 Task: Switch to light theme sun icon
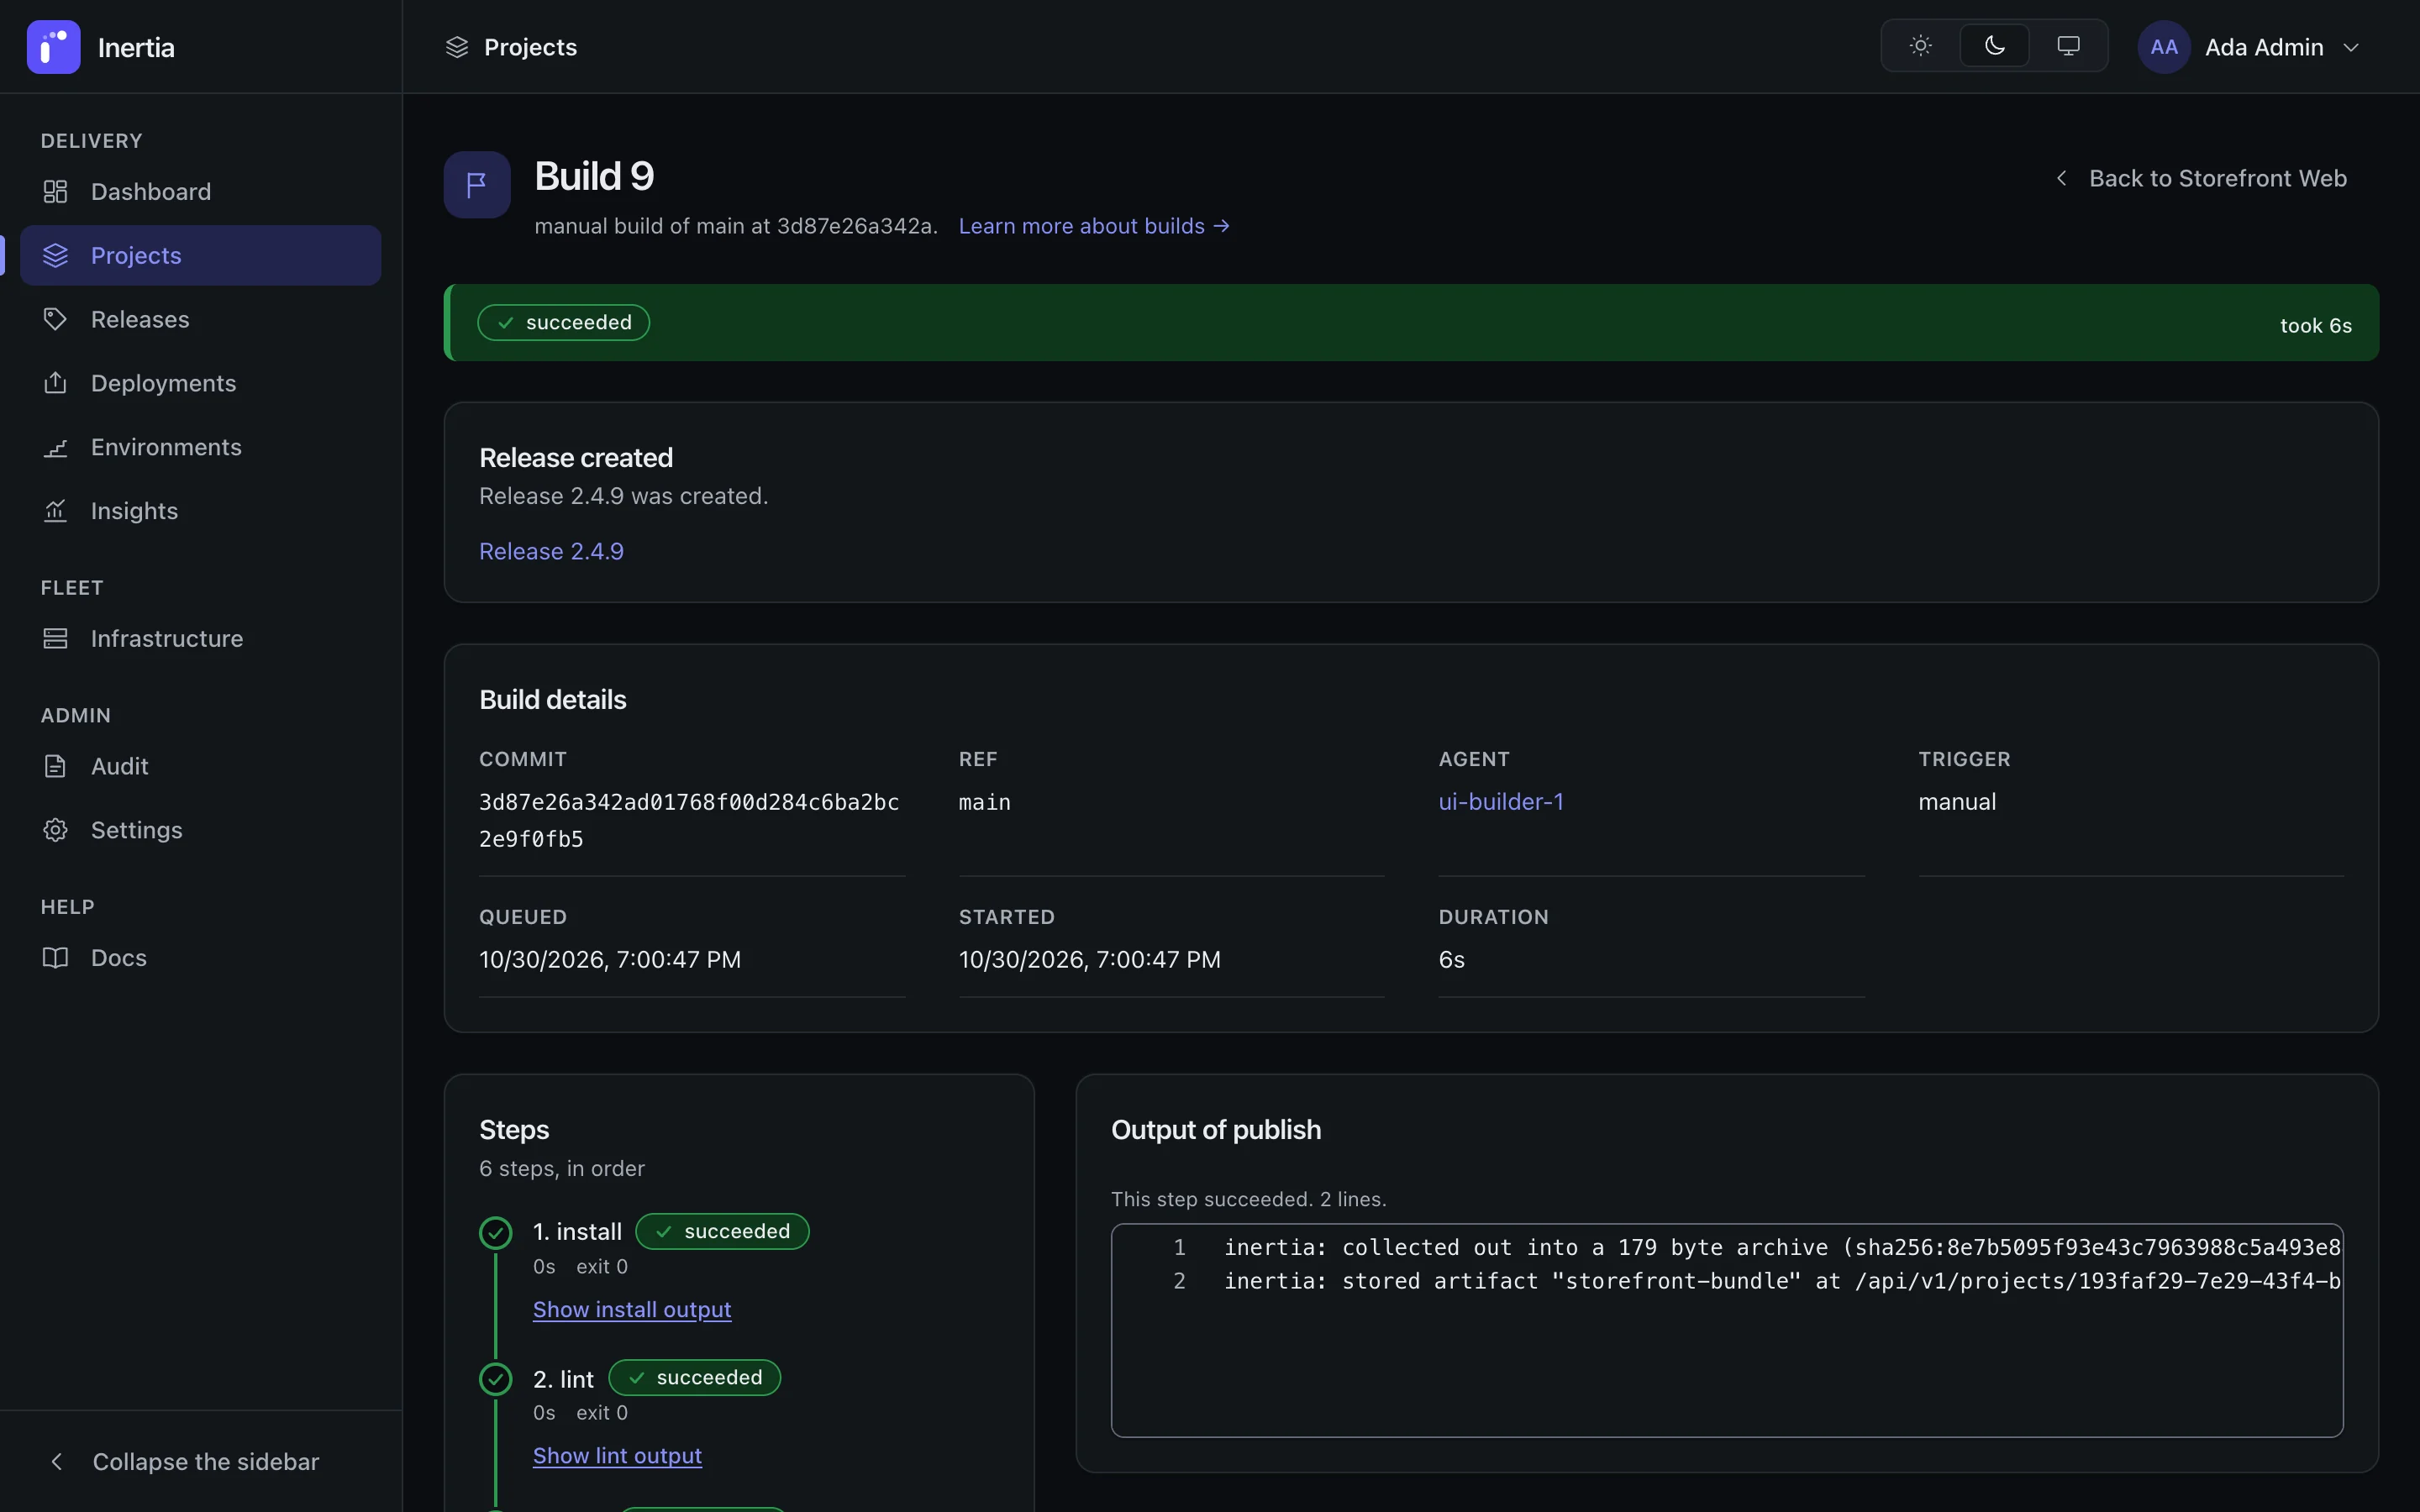tap(1920, 46)
